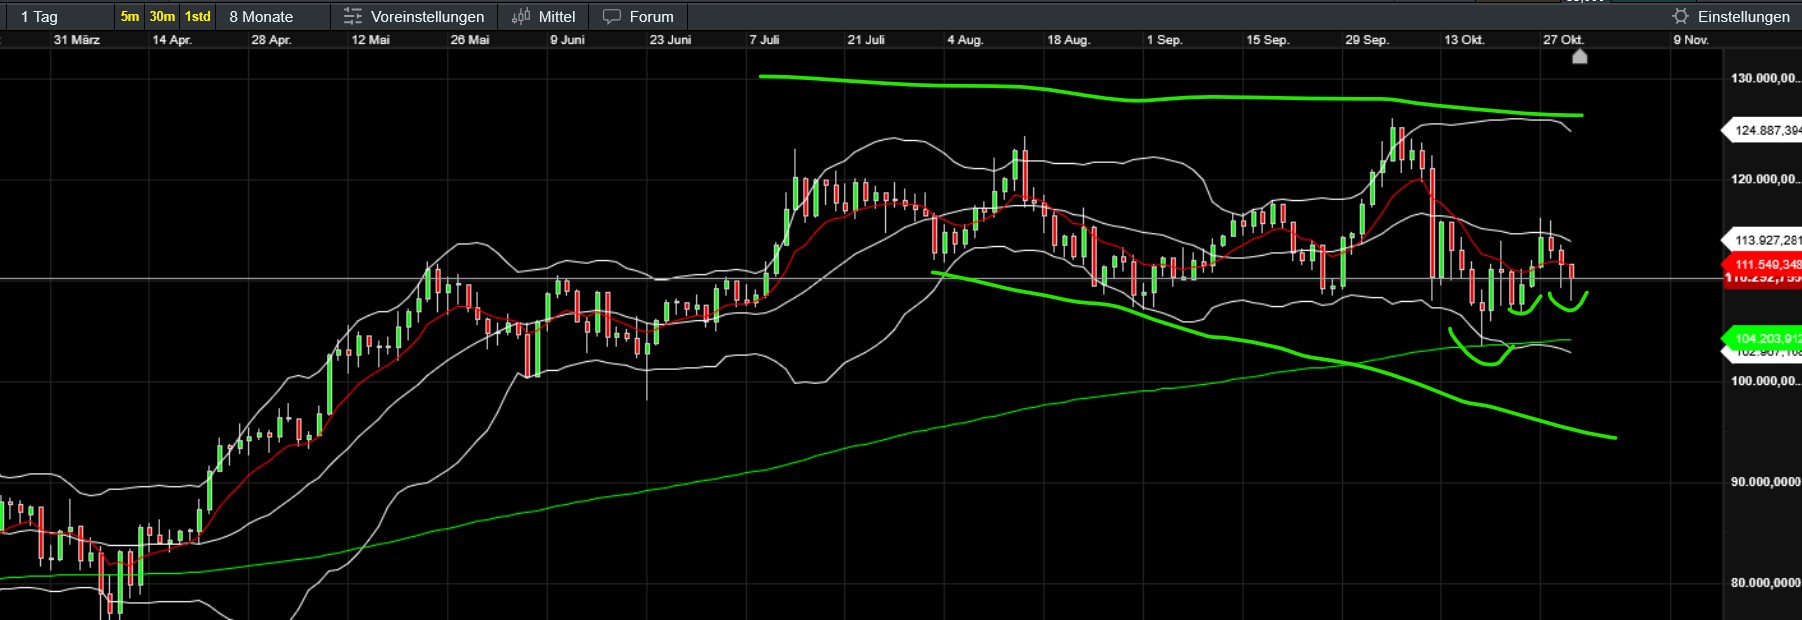Open the Forum menu item
This screenshot has height=620, width=1802.
pyautogui.click(x=651, y=16)
